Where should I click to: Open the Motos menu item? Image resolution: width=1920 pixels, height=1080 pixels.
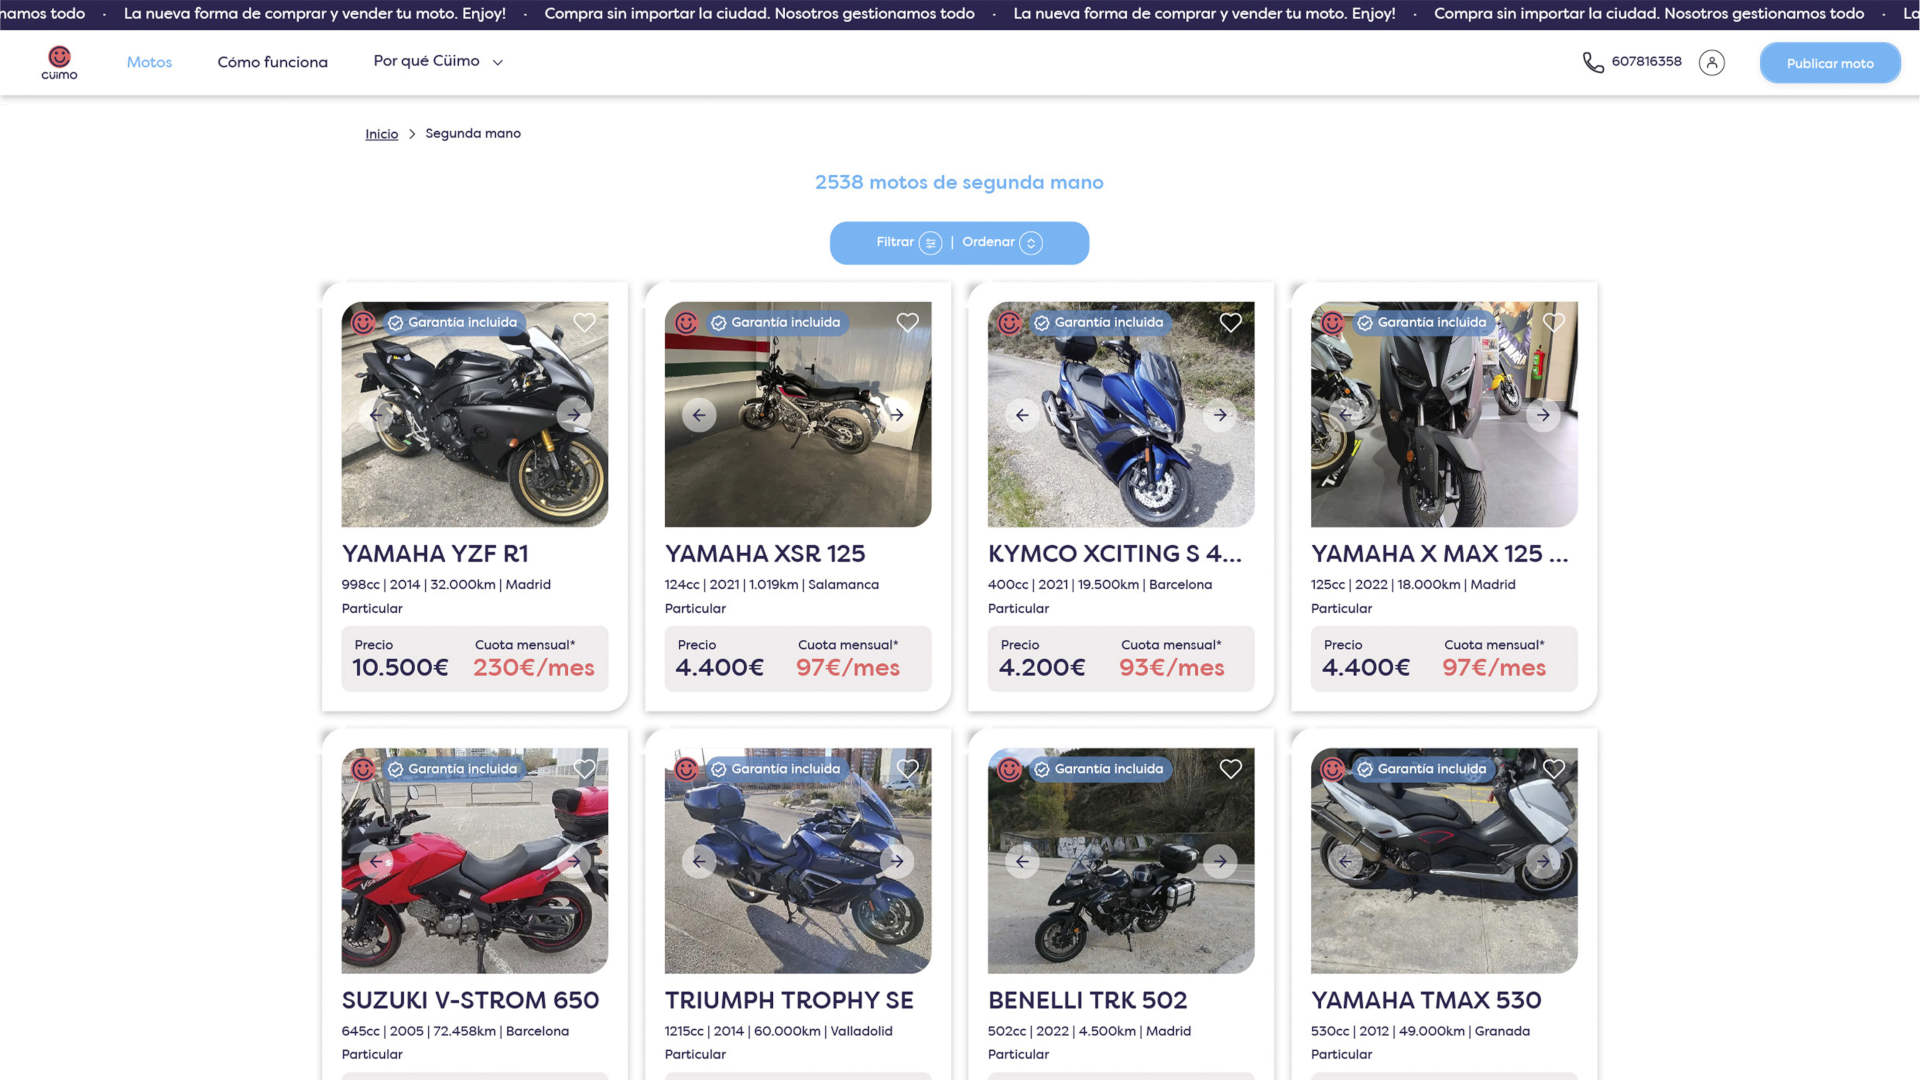tap(149, 62)
